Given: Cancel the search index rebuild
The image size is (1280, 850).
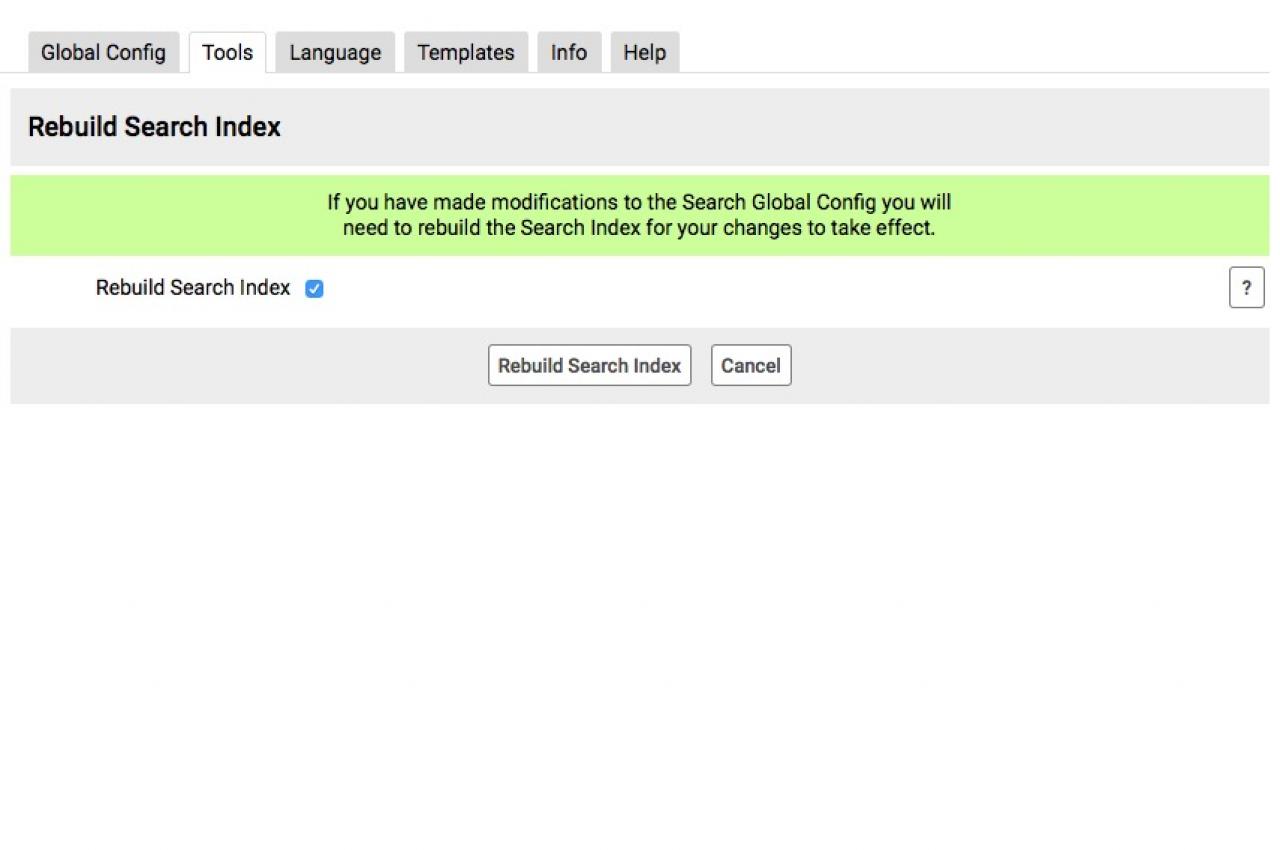Looking at the screenshot, I should [x=751, y=366].
